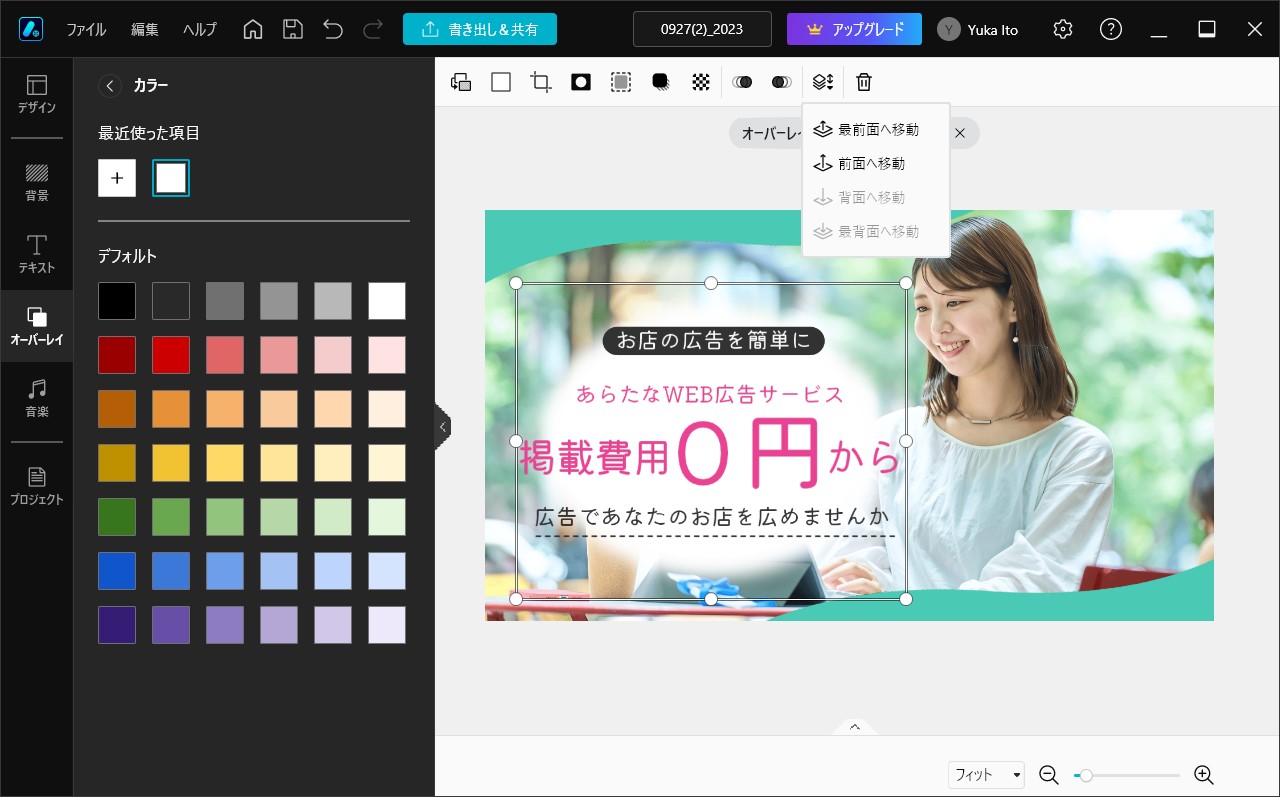Viewport: 1280px width, 797px height.
Task: Select the オーバーレイ side panel
Action: click(x=37, y=326)
